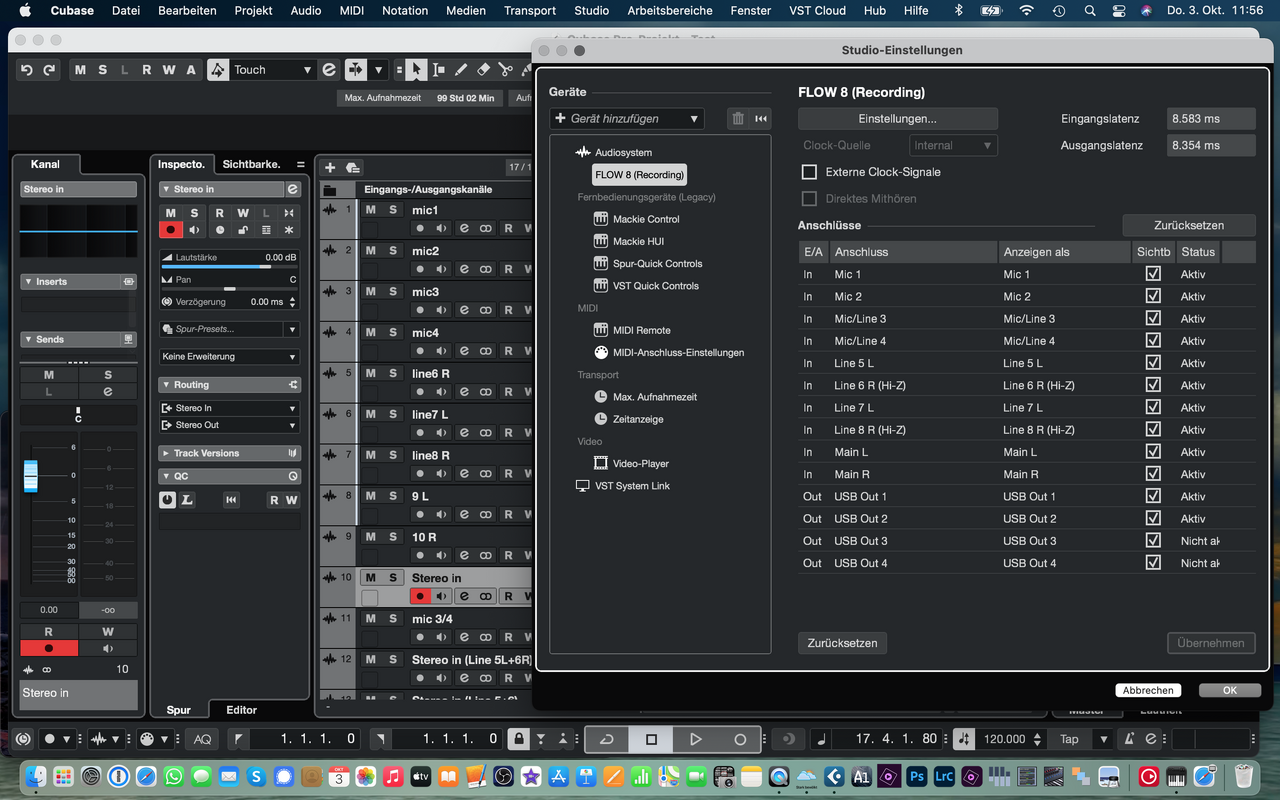Screen dimensions: 1280x800
Task: Uncheck visibility for Mic 1 port
Action: [x=1153, y=274]
